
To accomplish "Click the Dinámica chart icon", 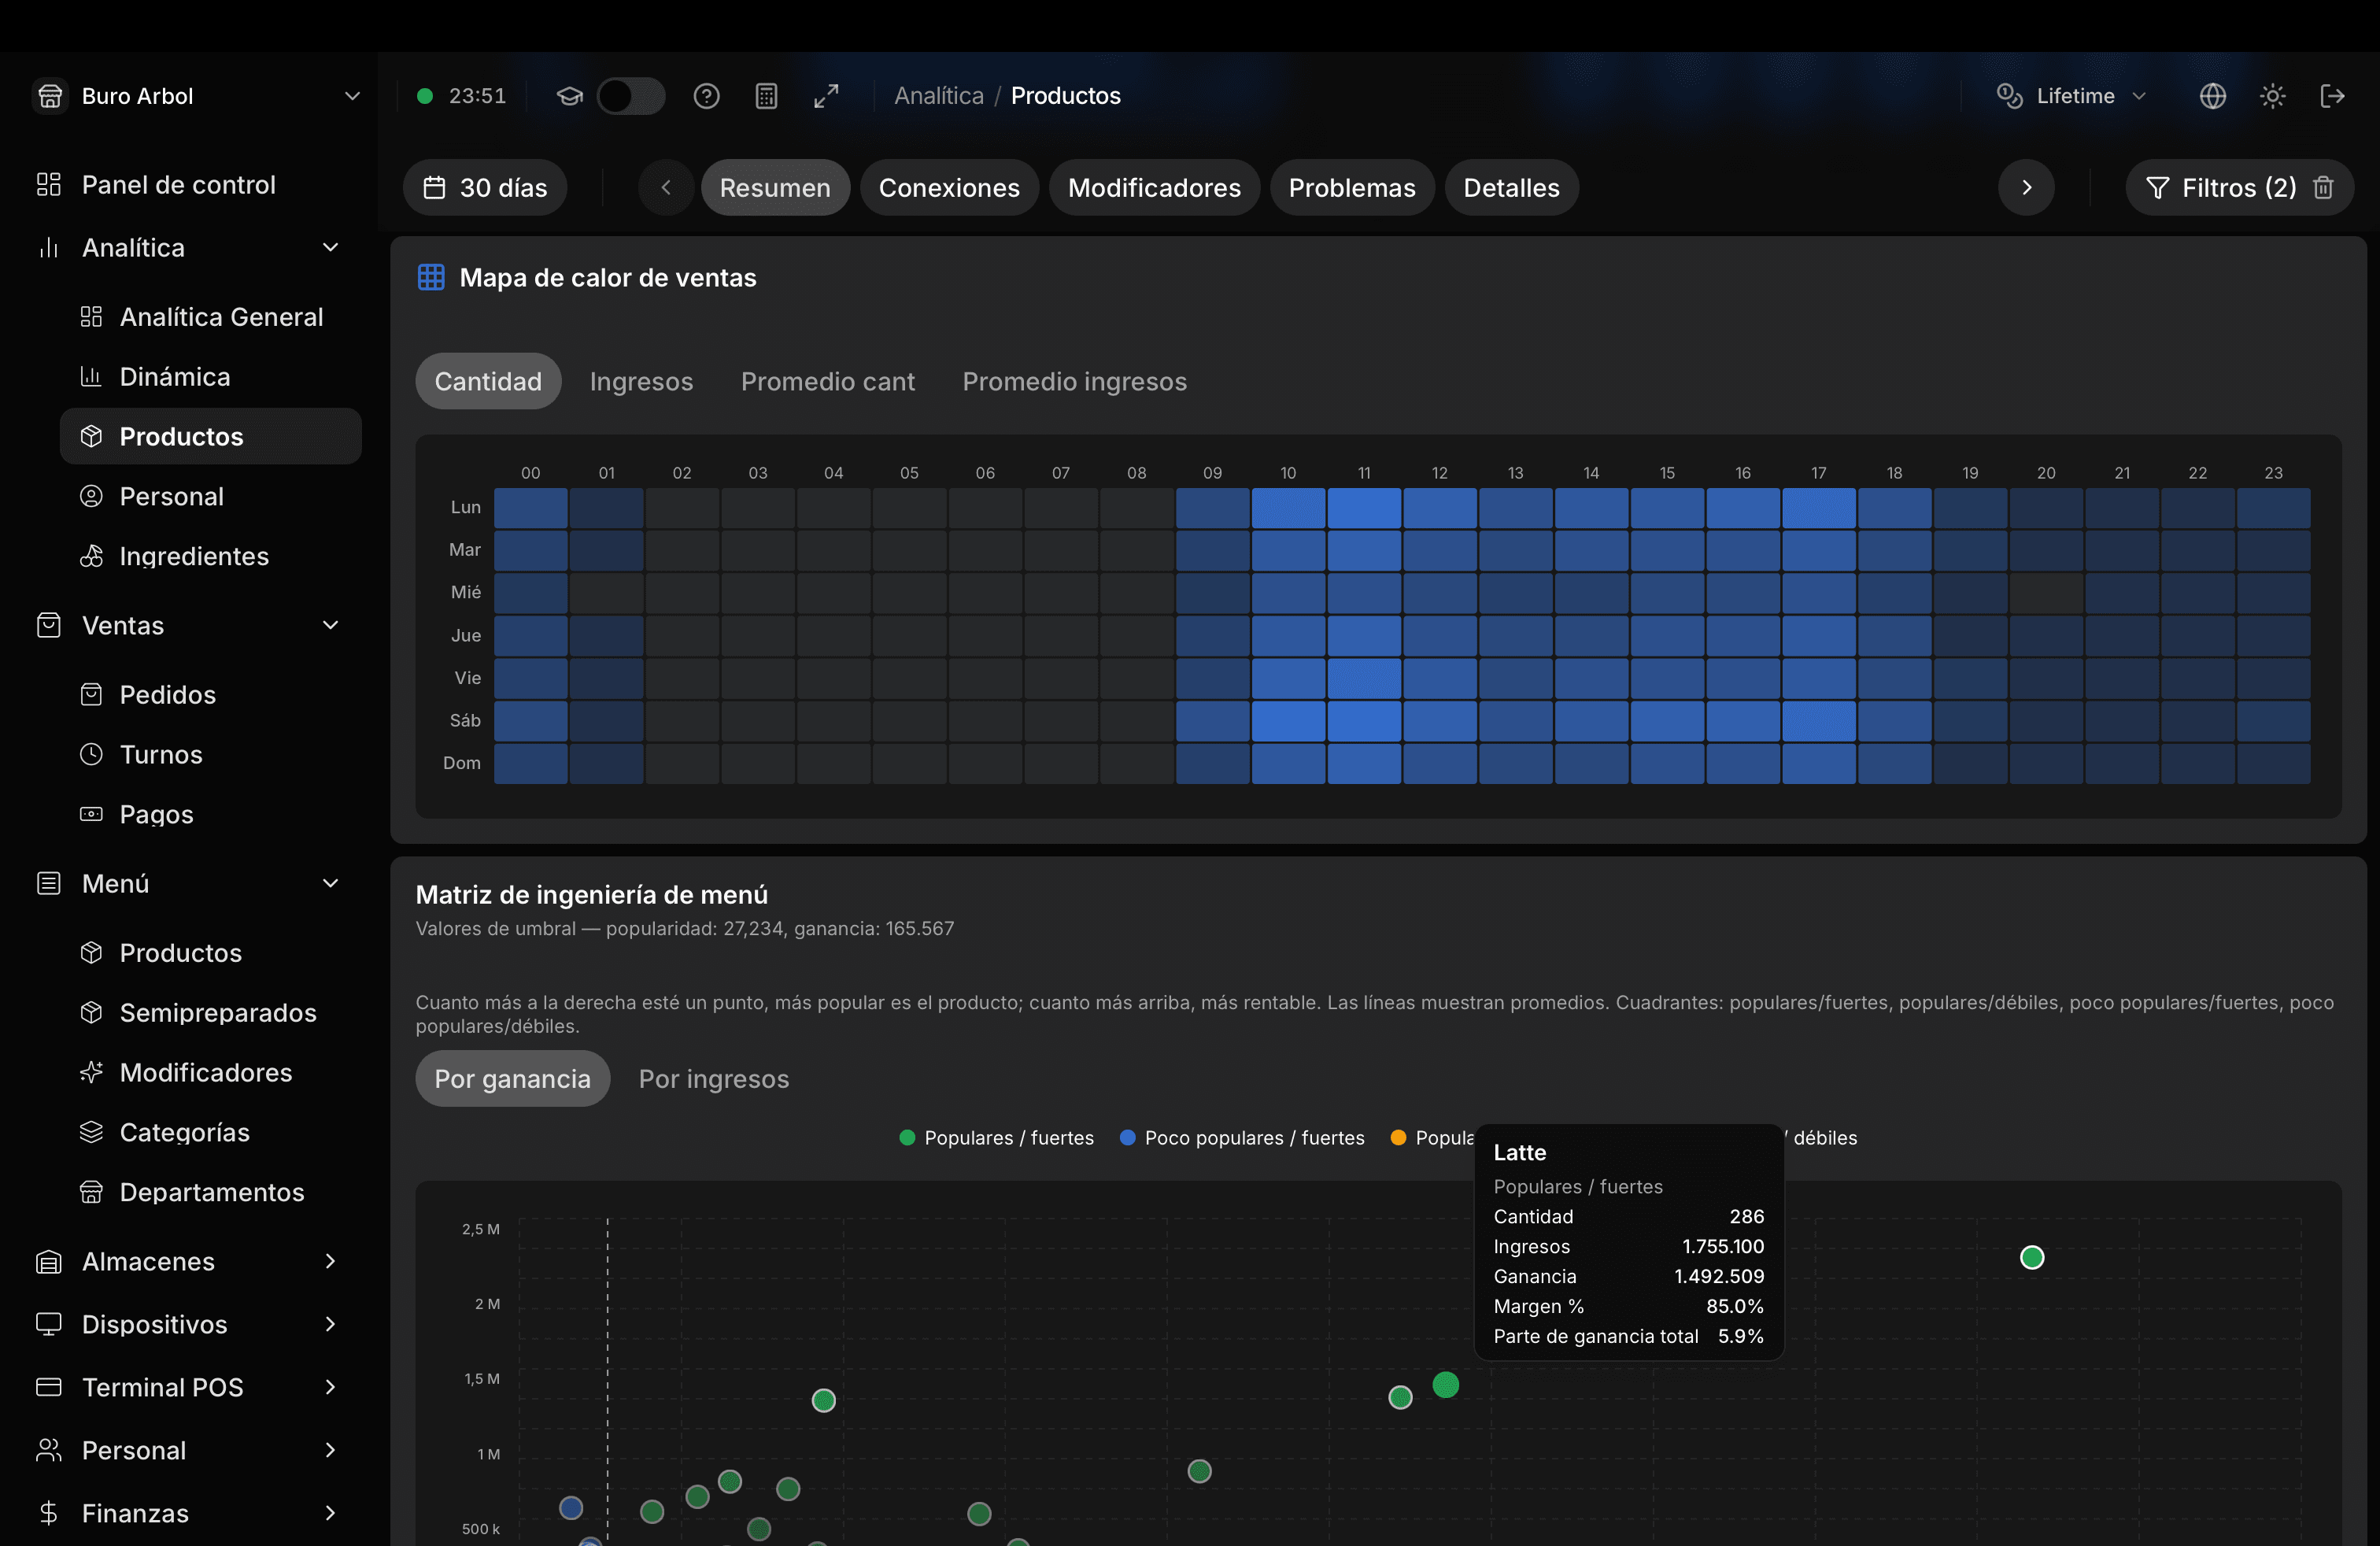I will coord(91,377).
